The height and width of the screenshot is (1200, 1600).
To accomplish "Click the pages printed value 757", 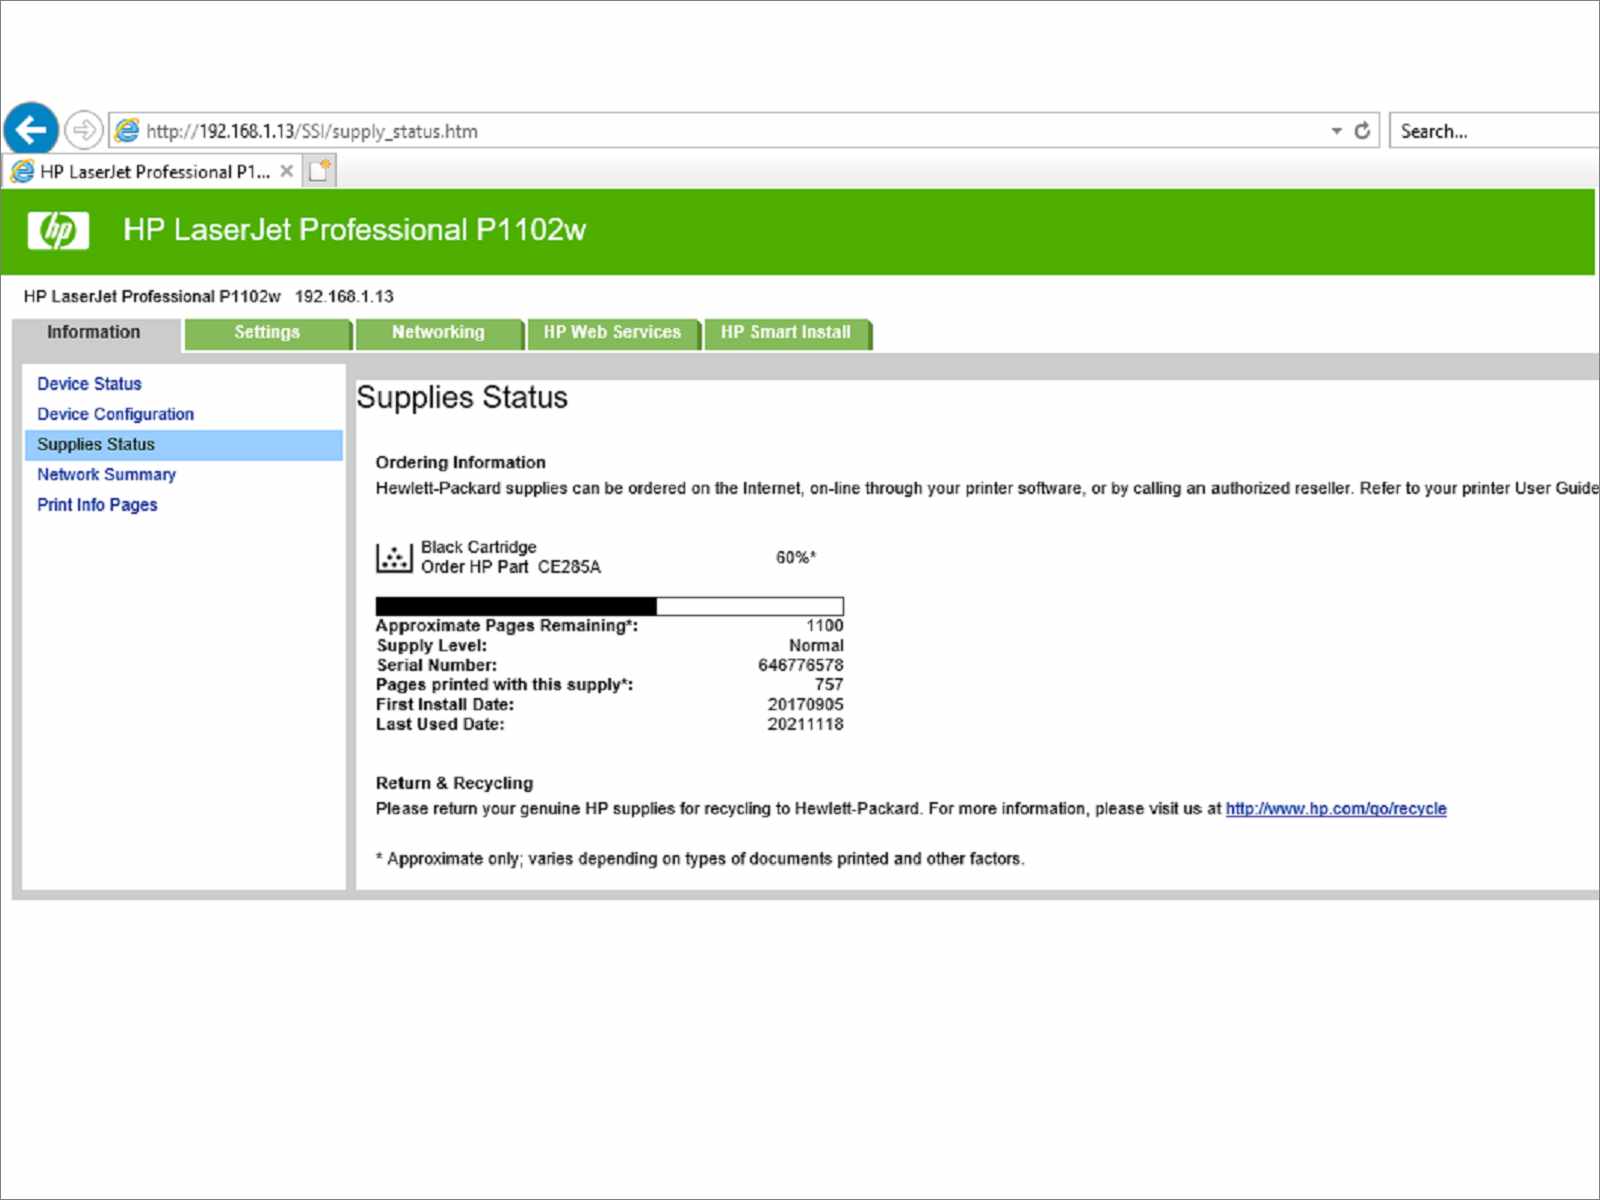I will coord(829,685).
